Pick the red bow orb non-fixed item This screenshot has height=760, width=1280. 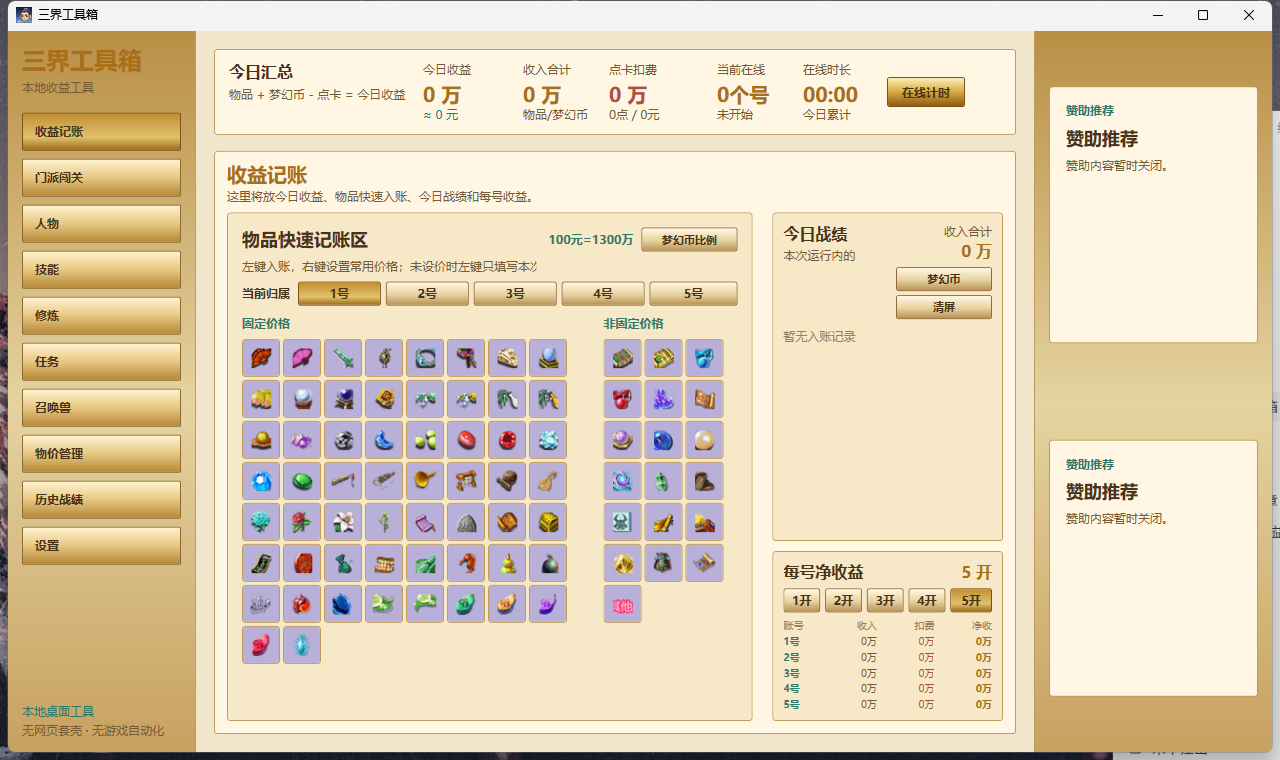coord(623,399)
